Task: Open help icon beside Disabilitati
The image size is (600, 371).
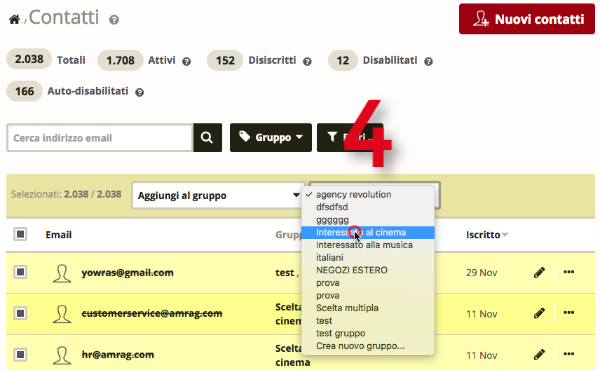Action: [429, 62]
